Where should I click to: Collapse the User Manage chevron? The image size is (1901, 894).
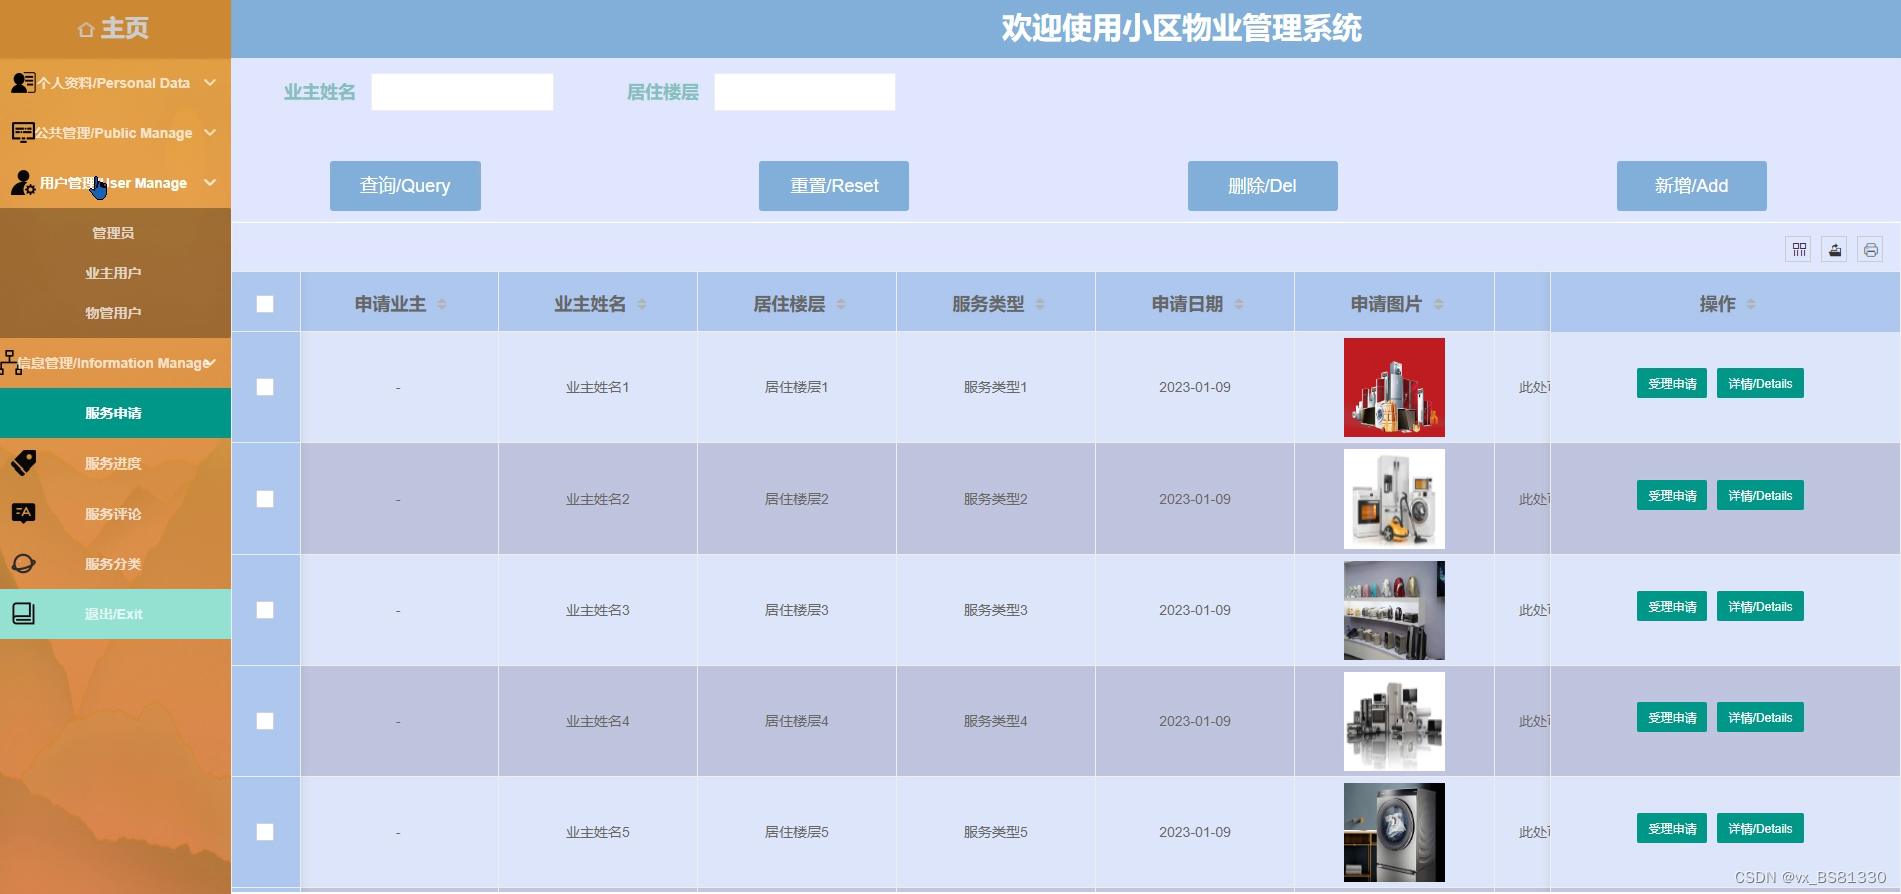coord(210,182)
